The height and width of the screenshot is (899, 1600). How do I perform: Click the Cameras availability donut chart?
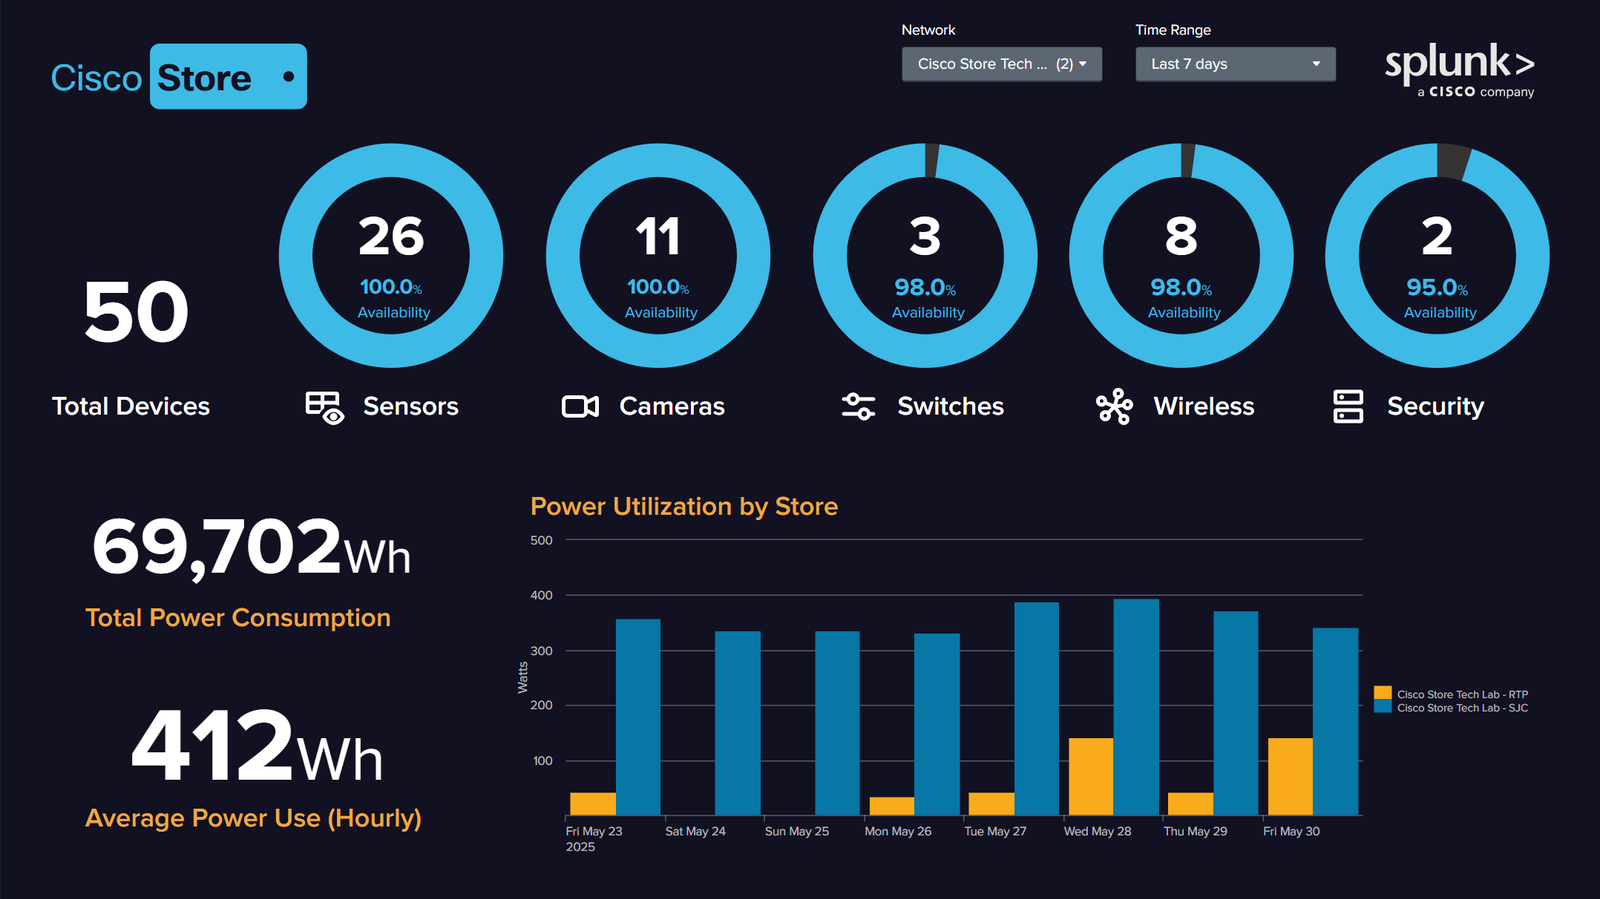click(x=658, y=256)
